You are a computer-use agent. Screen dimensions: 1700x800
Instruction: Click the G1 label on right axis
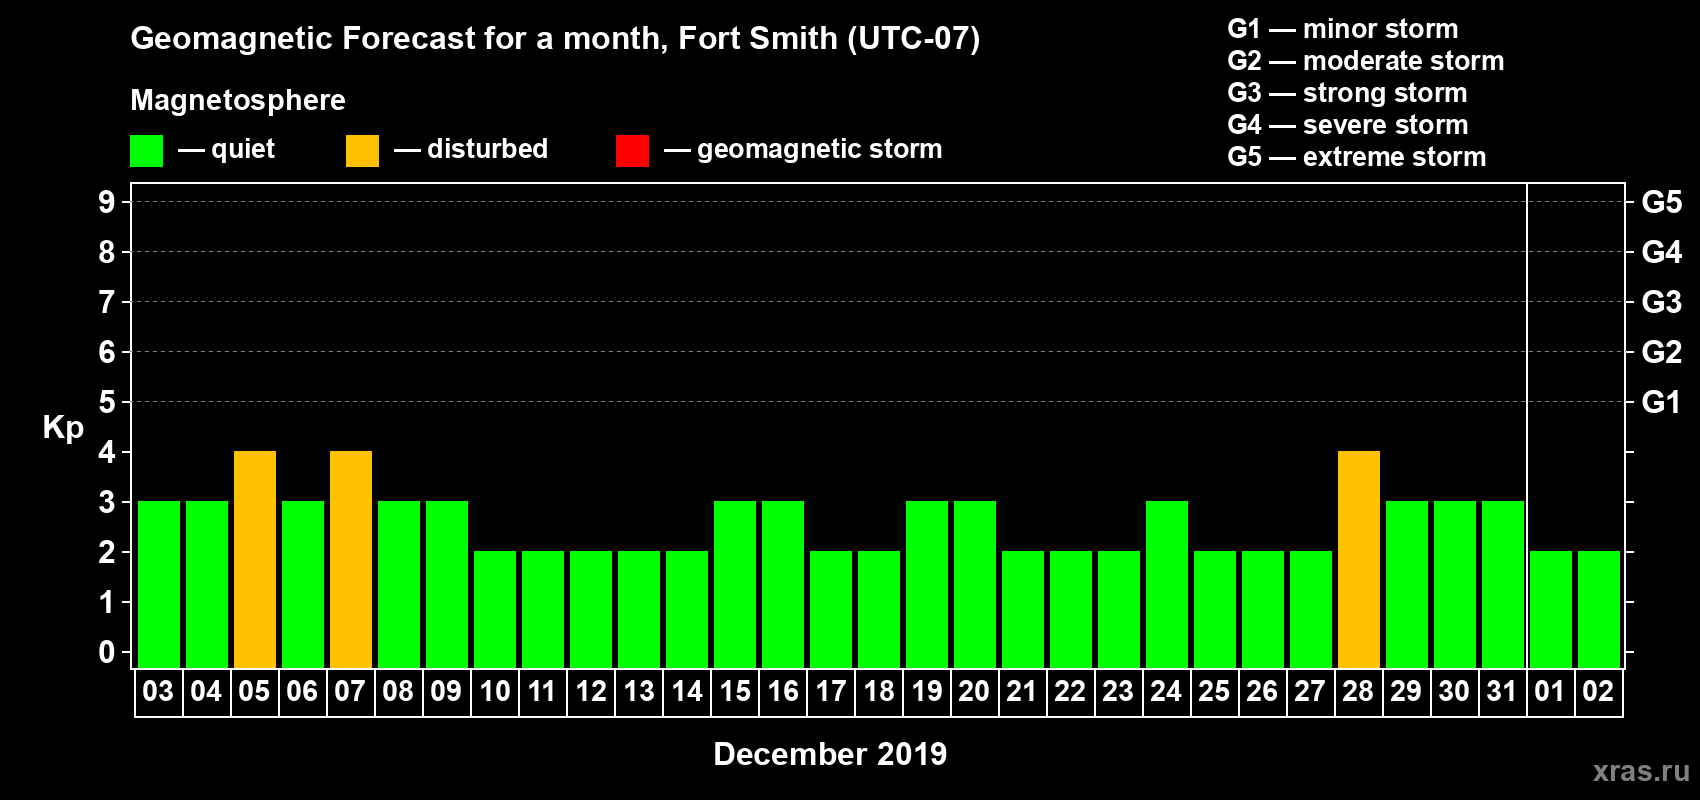pyautogui.click(x=1661, y=402)
